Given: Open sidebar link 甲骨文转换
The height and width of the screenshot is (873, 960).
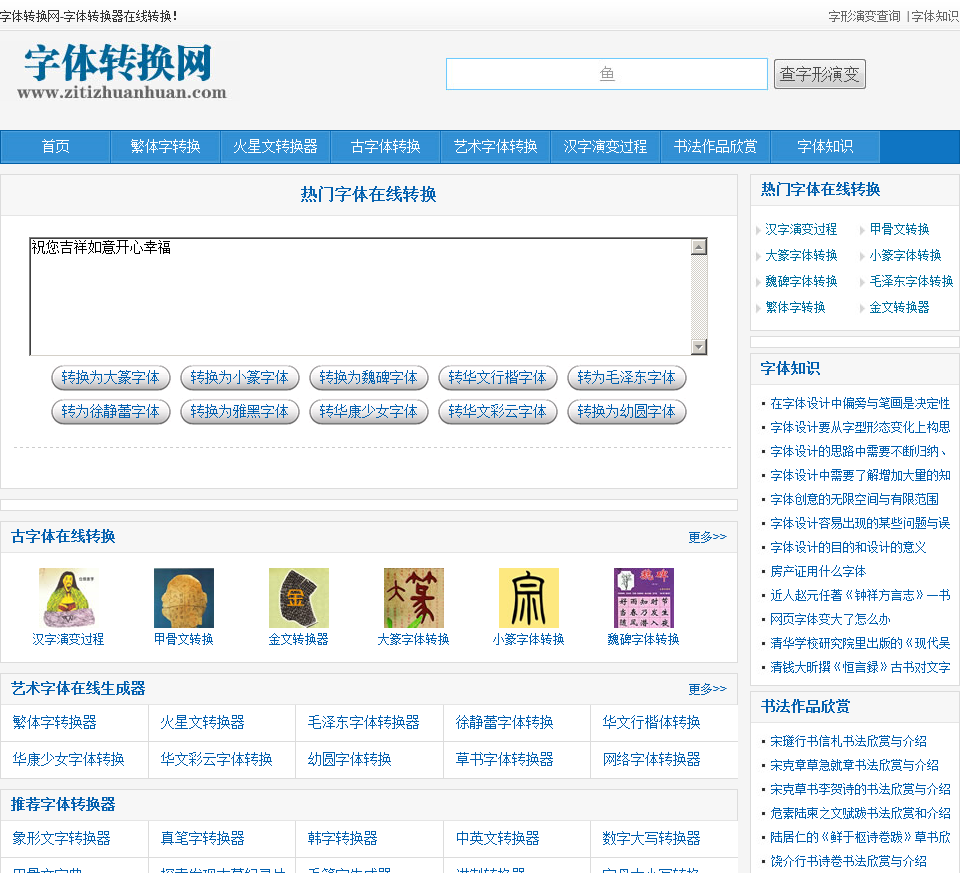Looking at the screenshot, I should click(x=899, y=229).
